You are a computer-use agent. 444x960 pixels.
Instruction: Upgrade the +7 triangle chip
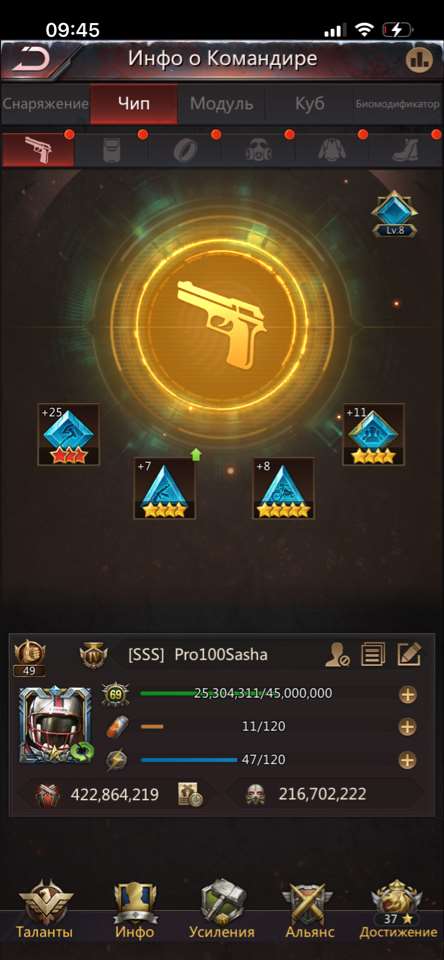tap(164, 488)
